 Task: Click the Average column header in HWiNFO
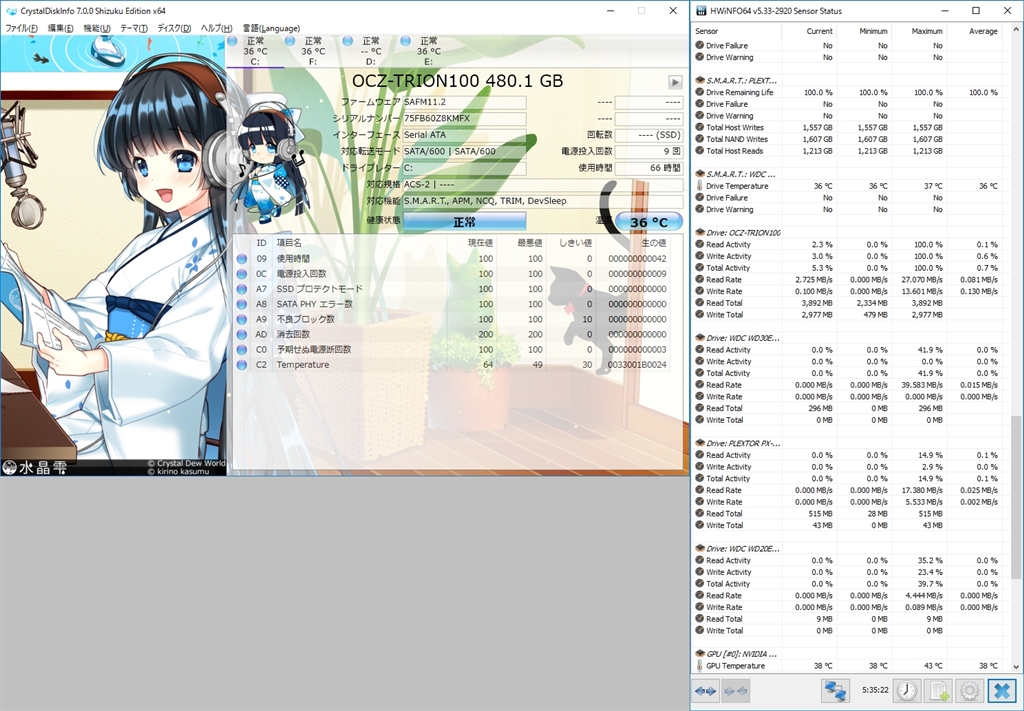pos(974,31)
